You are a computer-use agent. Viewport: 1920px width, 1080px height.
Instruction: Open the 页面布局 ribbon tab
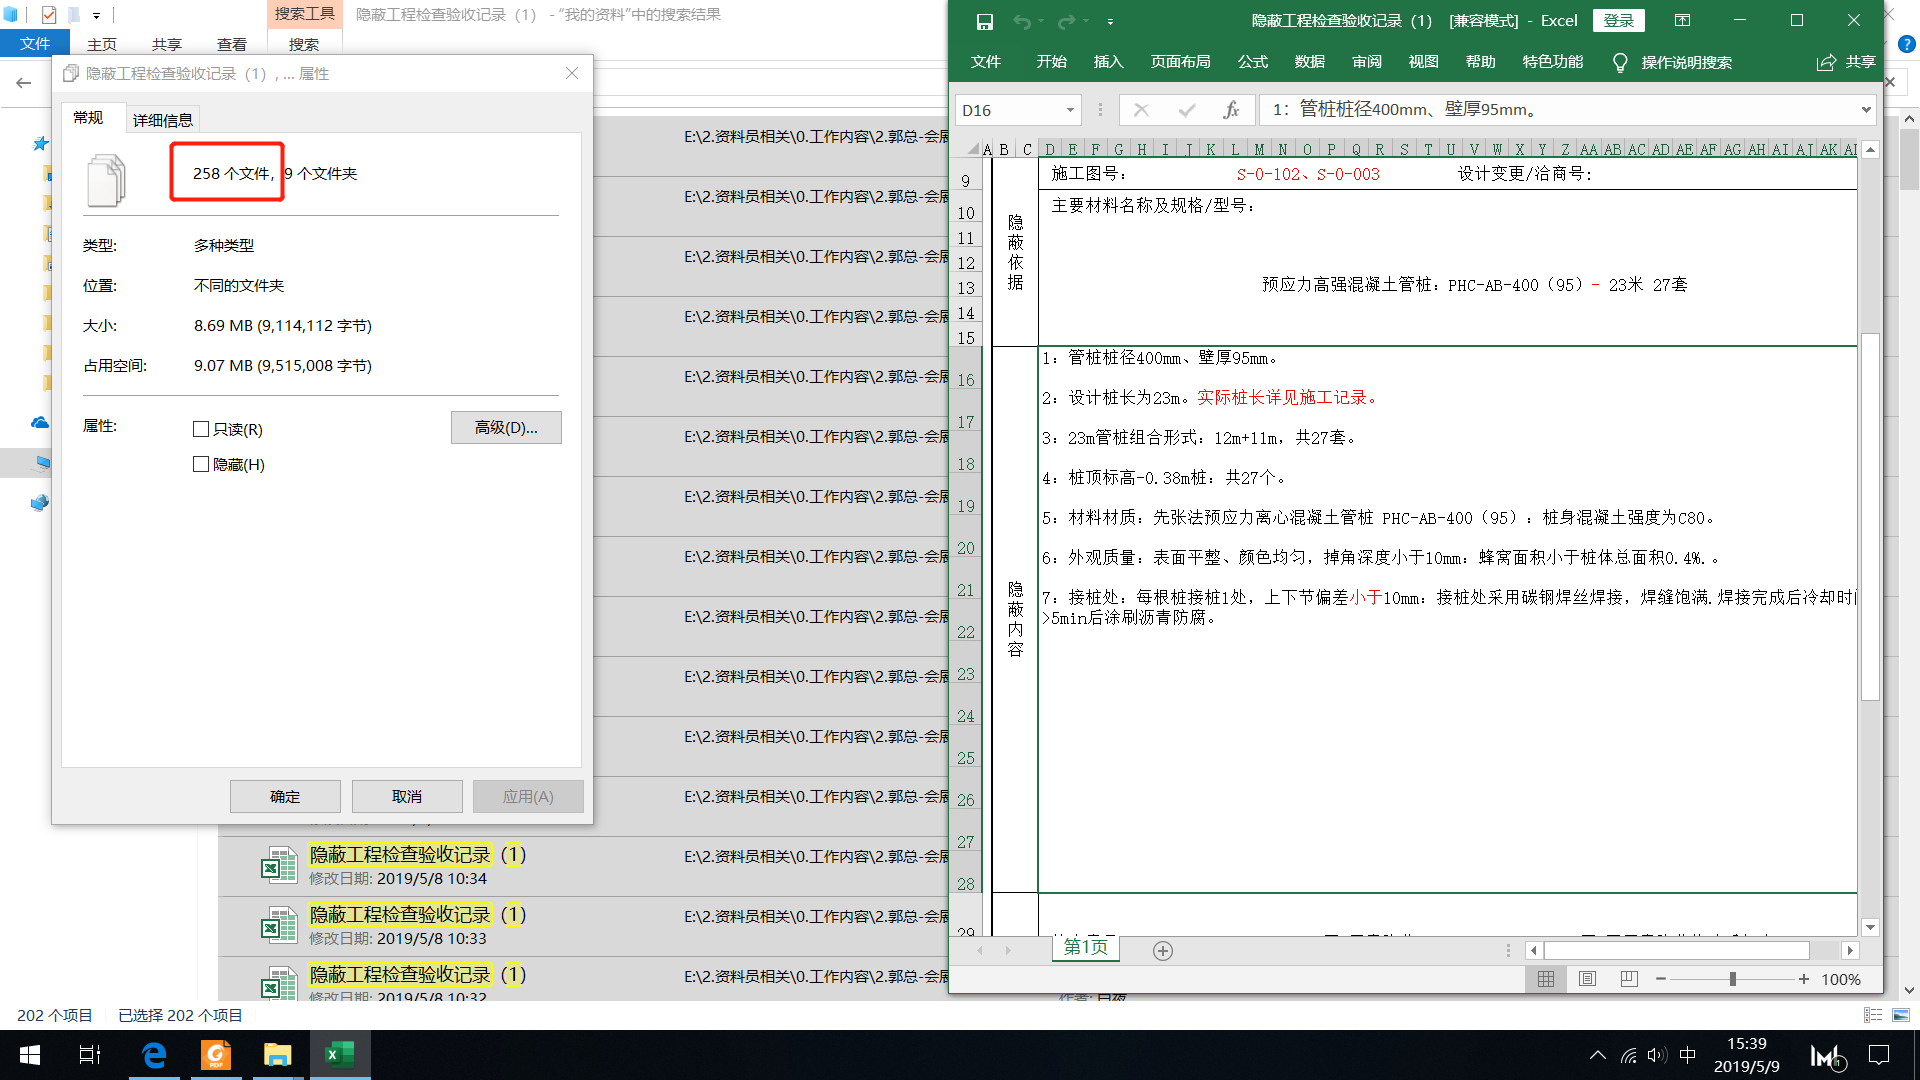[x=1180, y=62]
